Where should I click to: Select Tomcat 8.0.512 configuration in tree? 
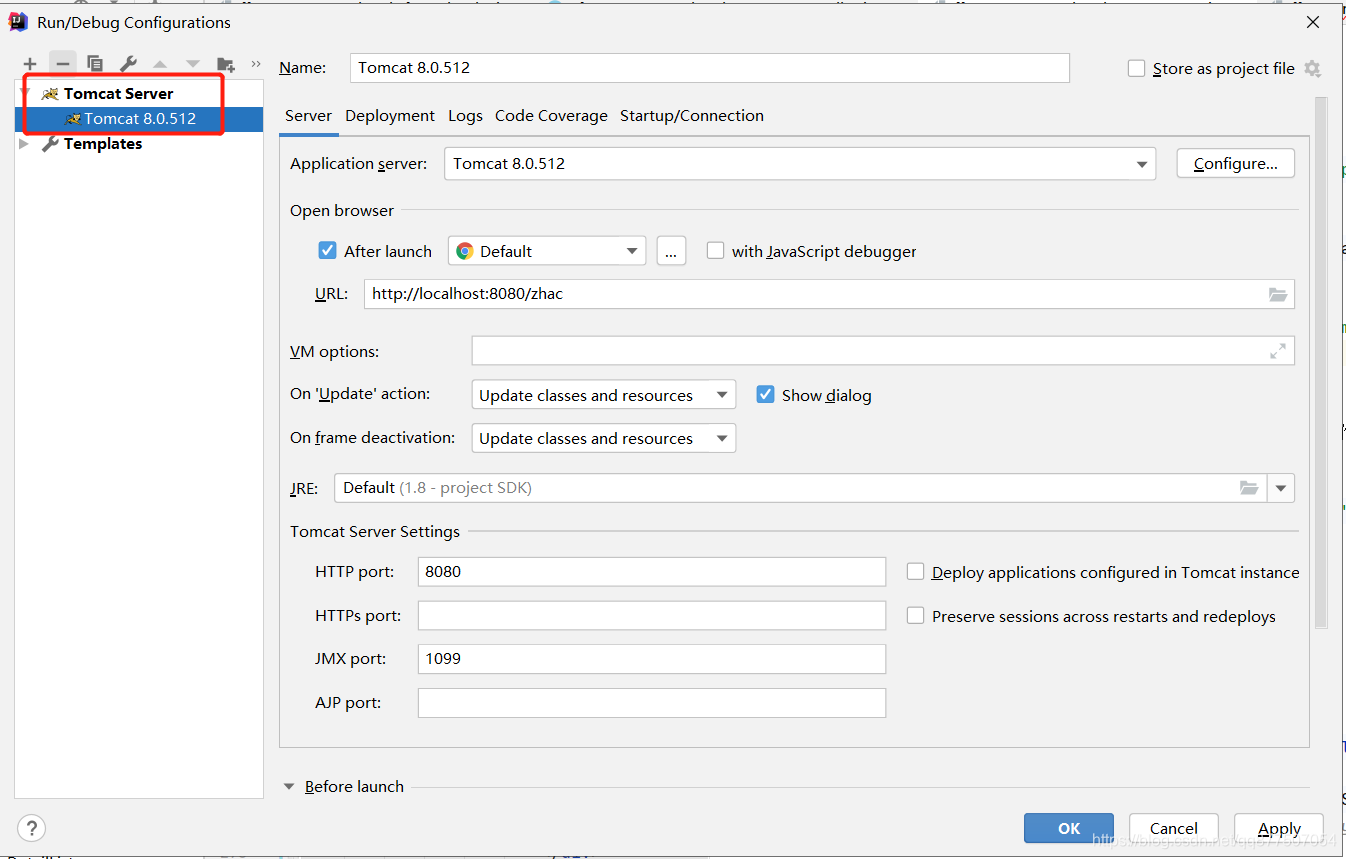click(x=140, y=119)
